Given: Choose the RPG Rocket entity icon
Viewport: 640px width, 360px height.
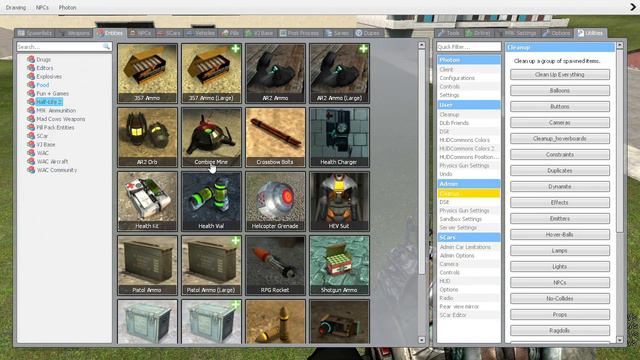Looking at the screenshot, I should click(276, 265).
